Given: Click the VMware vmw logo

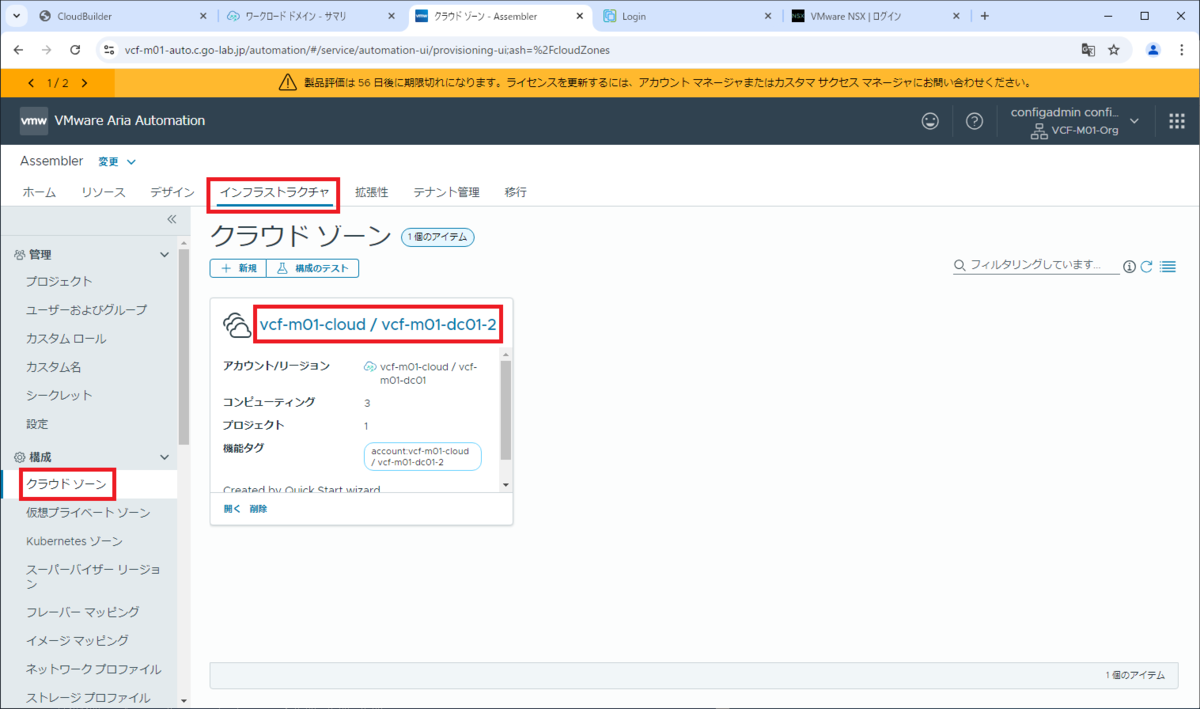Looking at the screenshot, I should coord(33,121).
